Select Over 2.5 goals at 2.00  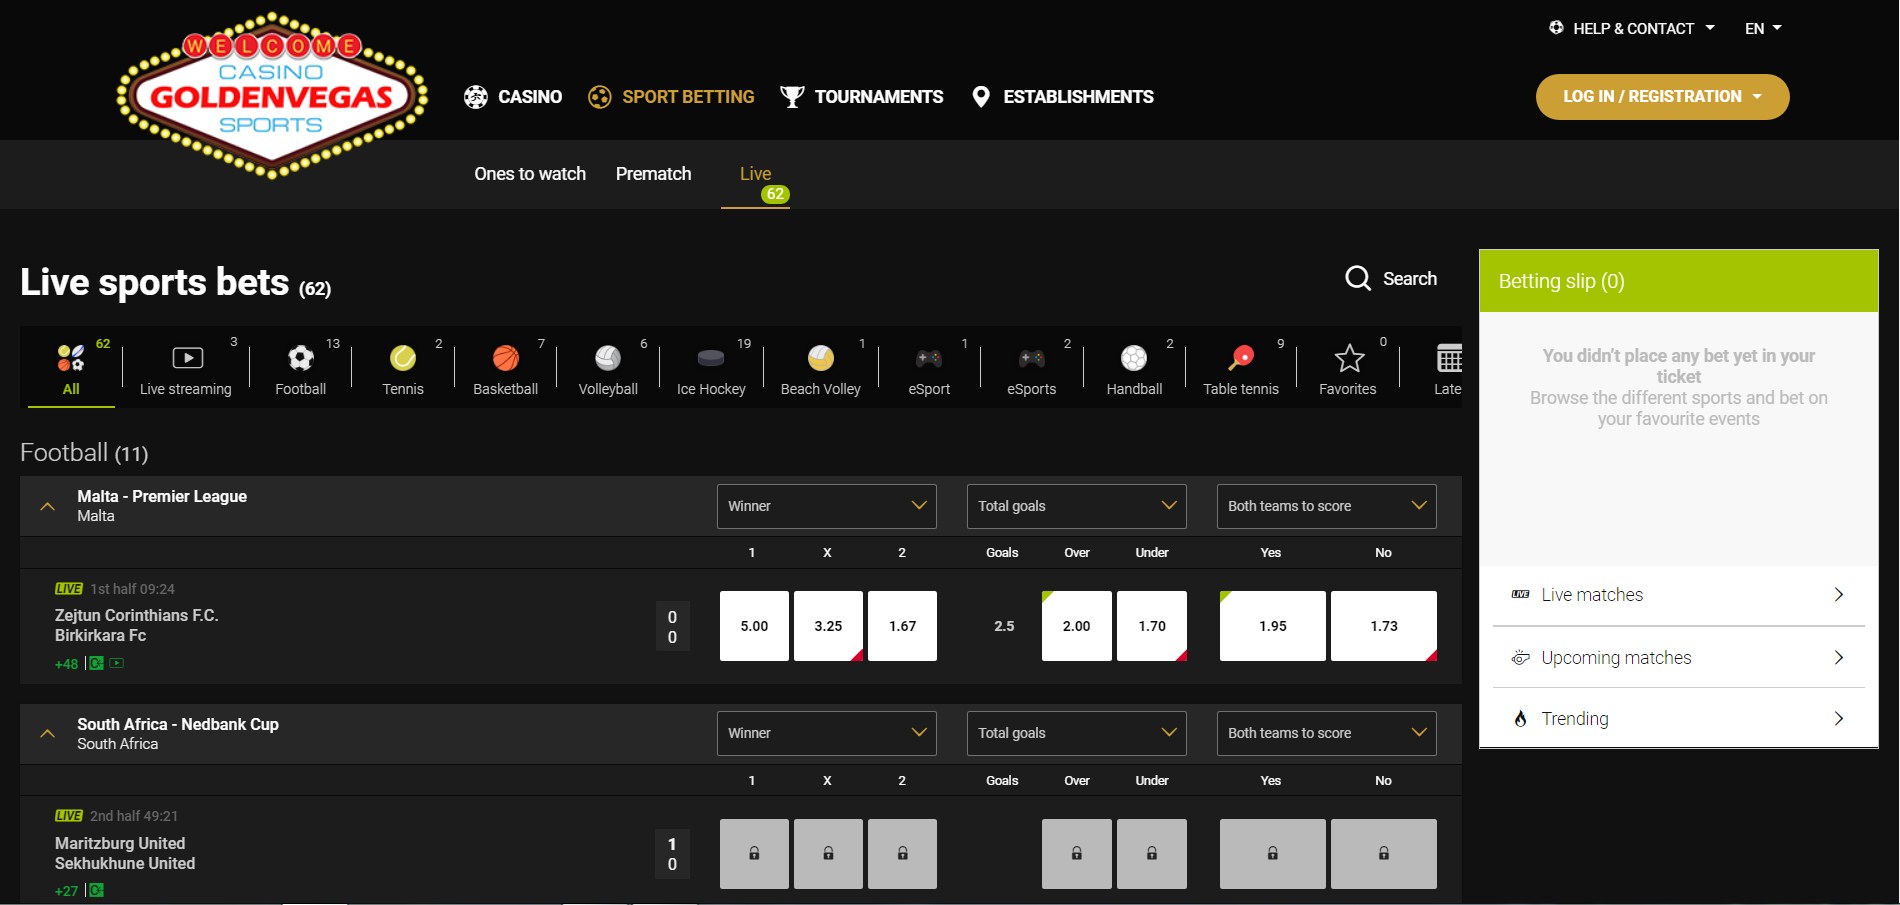(x=1077, y=626)
